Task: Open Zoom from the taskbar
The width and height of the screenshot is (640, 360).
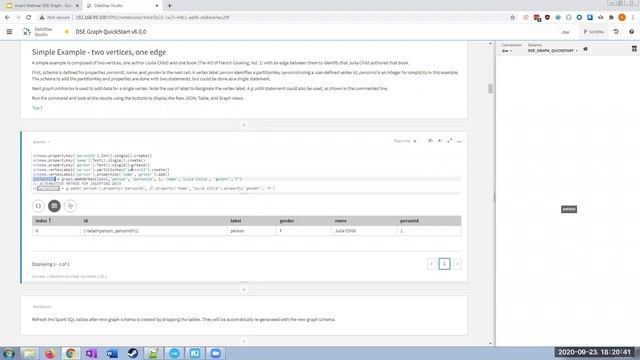Action: [x=216, y=353]
